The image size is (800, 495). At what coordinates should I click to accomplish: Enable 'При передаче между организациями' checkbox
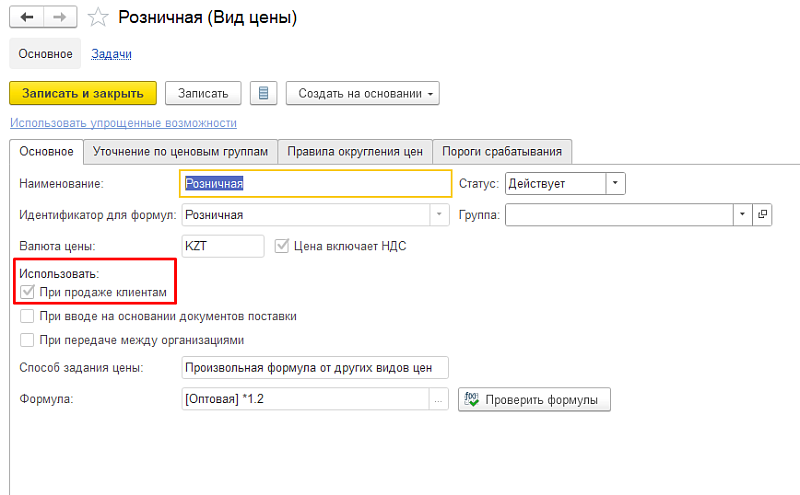[28, 339]
